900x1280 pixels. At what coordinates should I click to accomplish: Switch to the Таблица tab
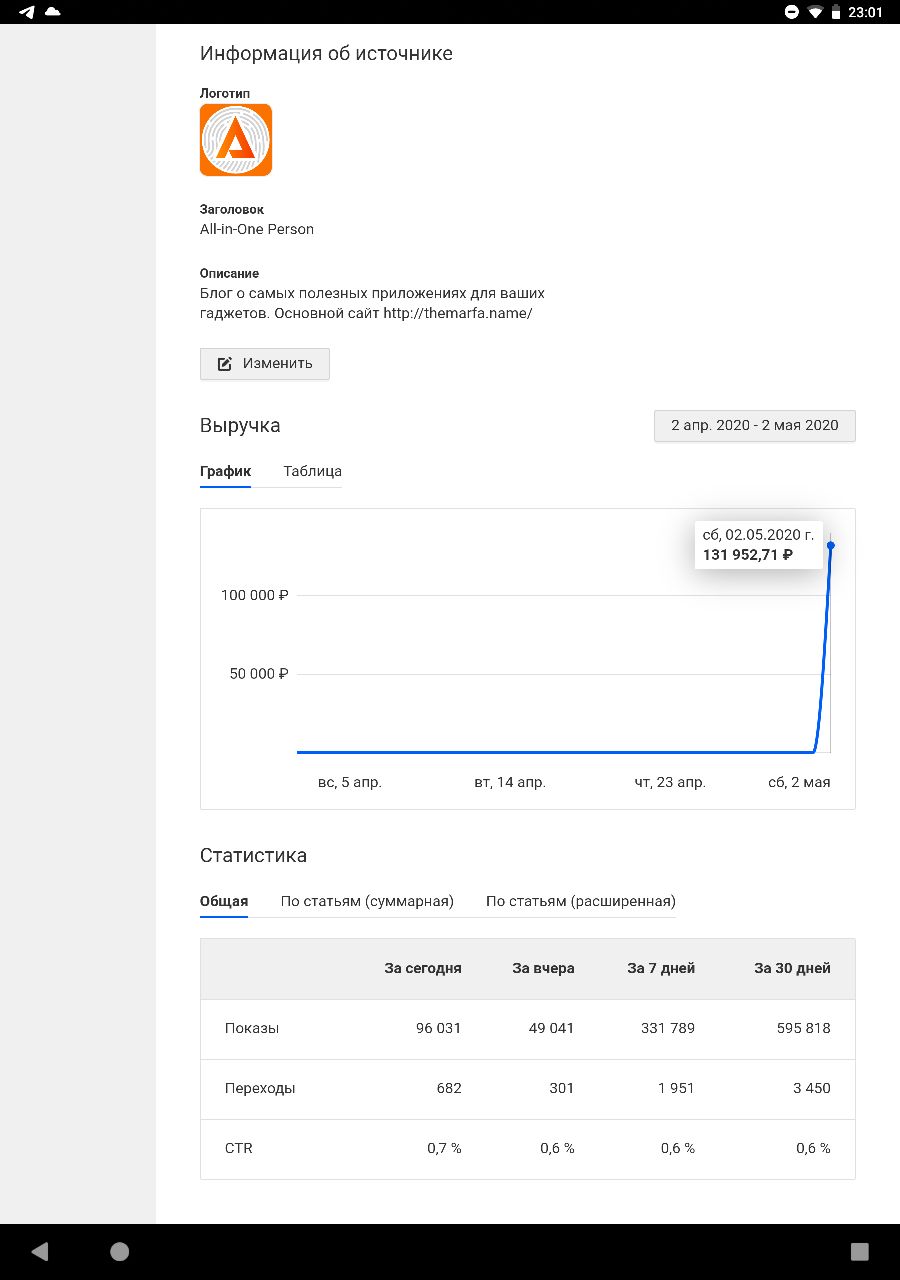pos(312,471)
